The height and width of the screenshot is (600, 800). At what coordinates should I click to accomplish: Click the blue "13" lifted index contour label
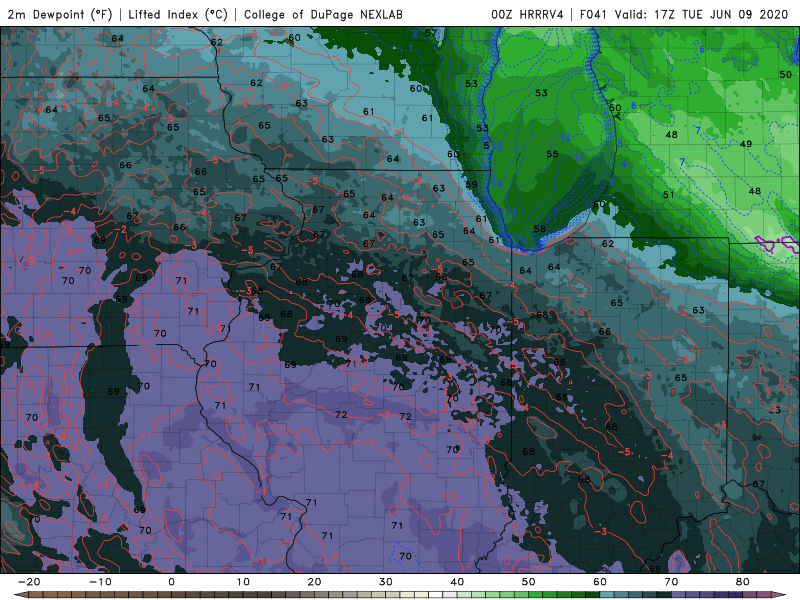[511, 213]
